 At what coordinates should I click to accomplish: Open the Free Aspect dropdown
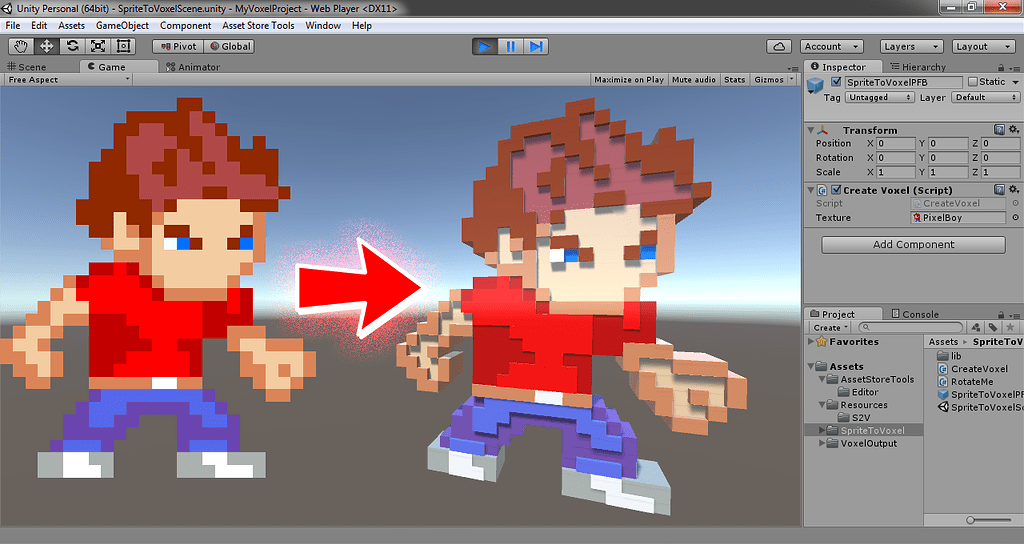68,80
